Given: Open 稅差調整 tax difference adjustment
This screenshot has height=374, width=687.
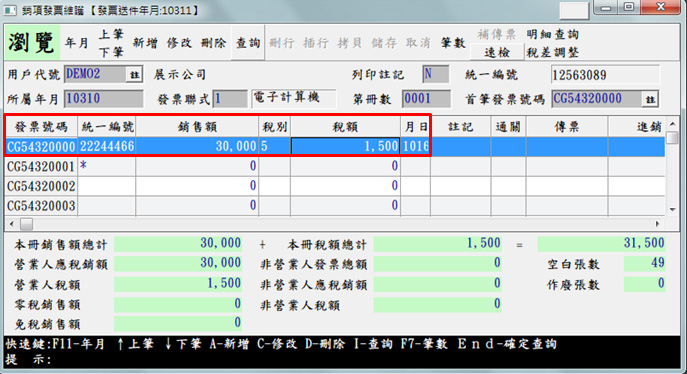Looking at the screenshot, I should point(553,53).
